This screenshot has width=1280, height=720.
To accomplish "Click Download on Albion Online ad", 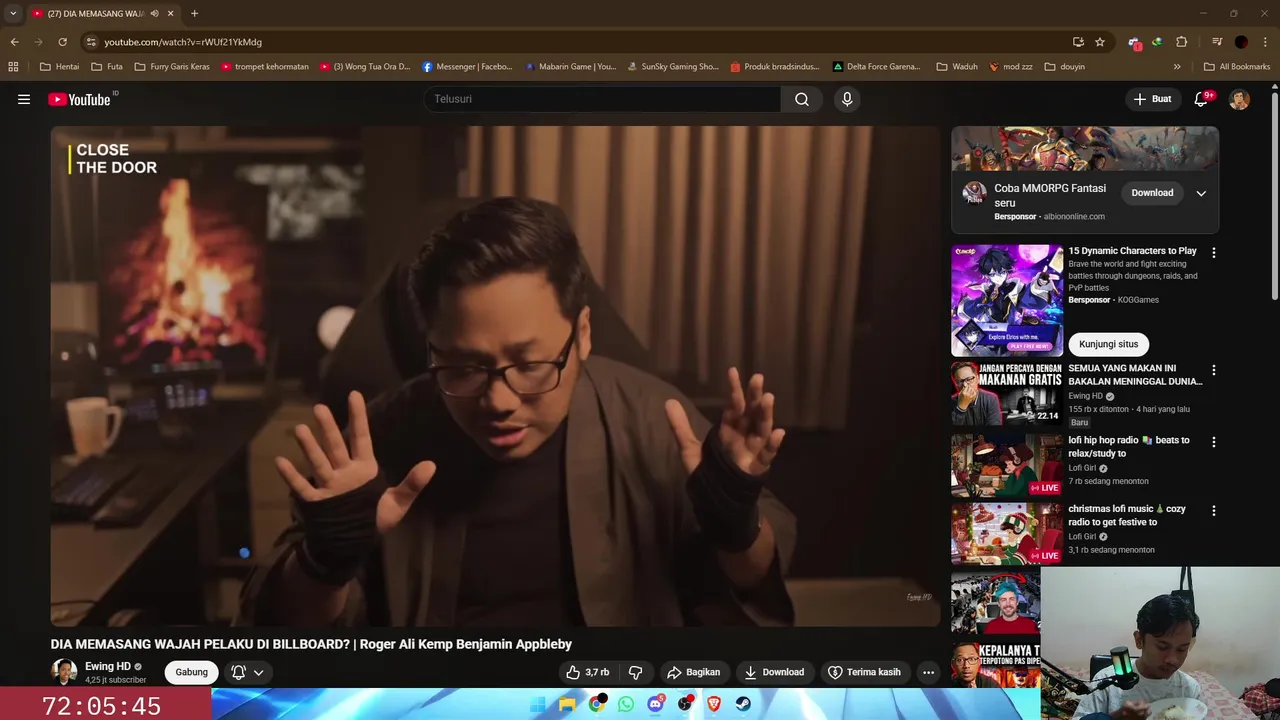I will point(1152,193).
